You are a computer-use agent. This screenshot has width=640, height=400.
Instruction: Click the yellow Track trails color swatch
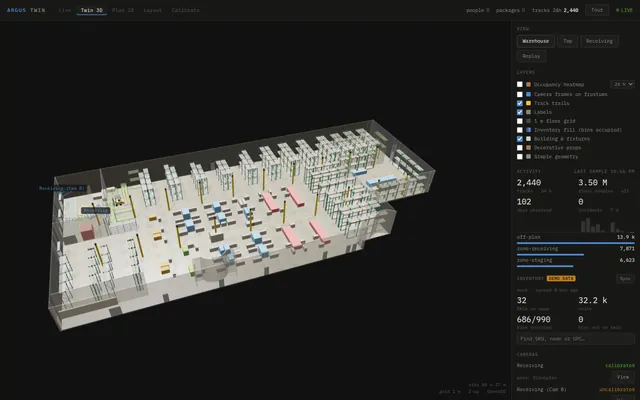coord(529,103)
